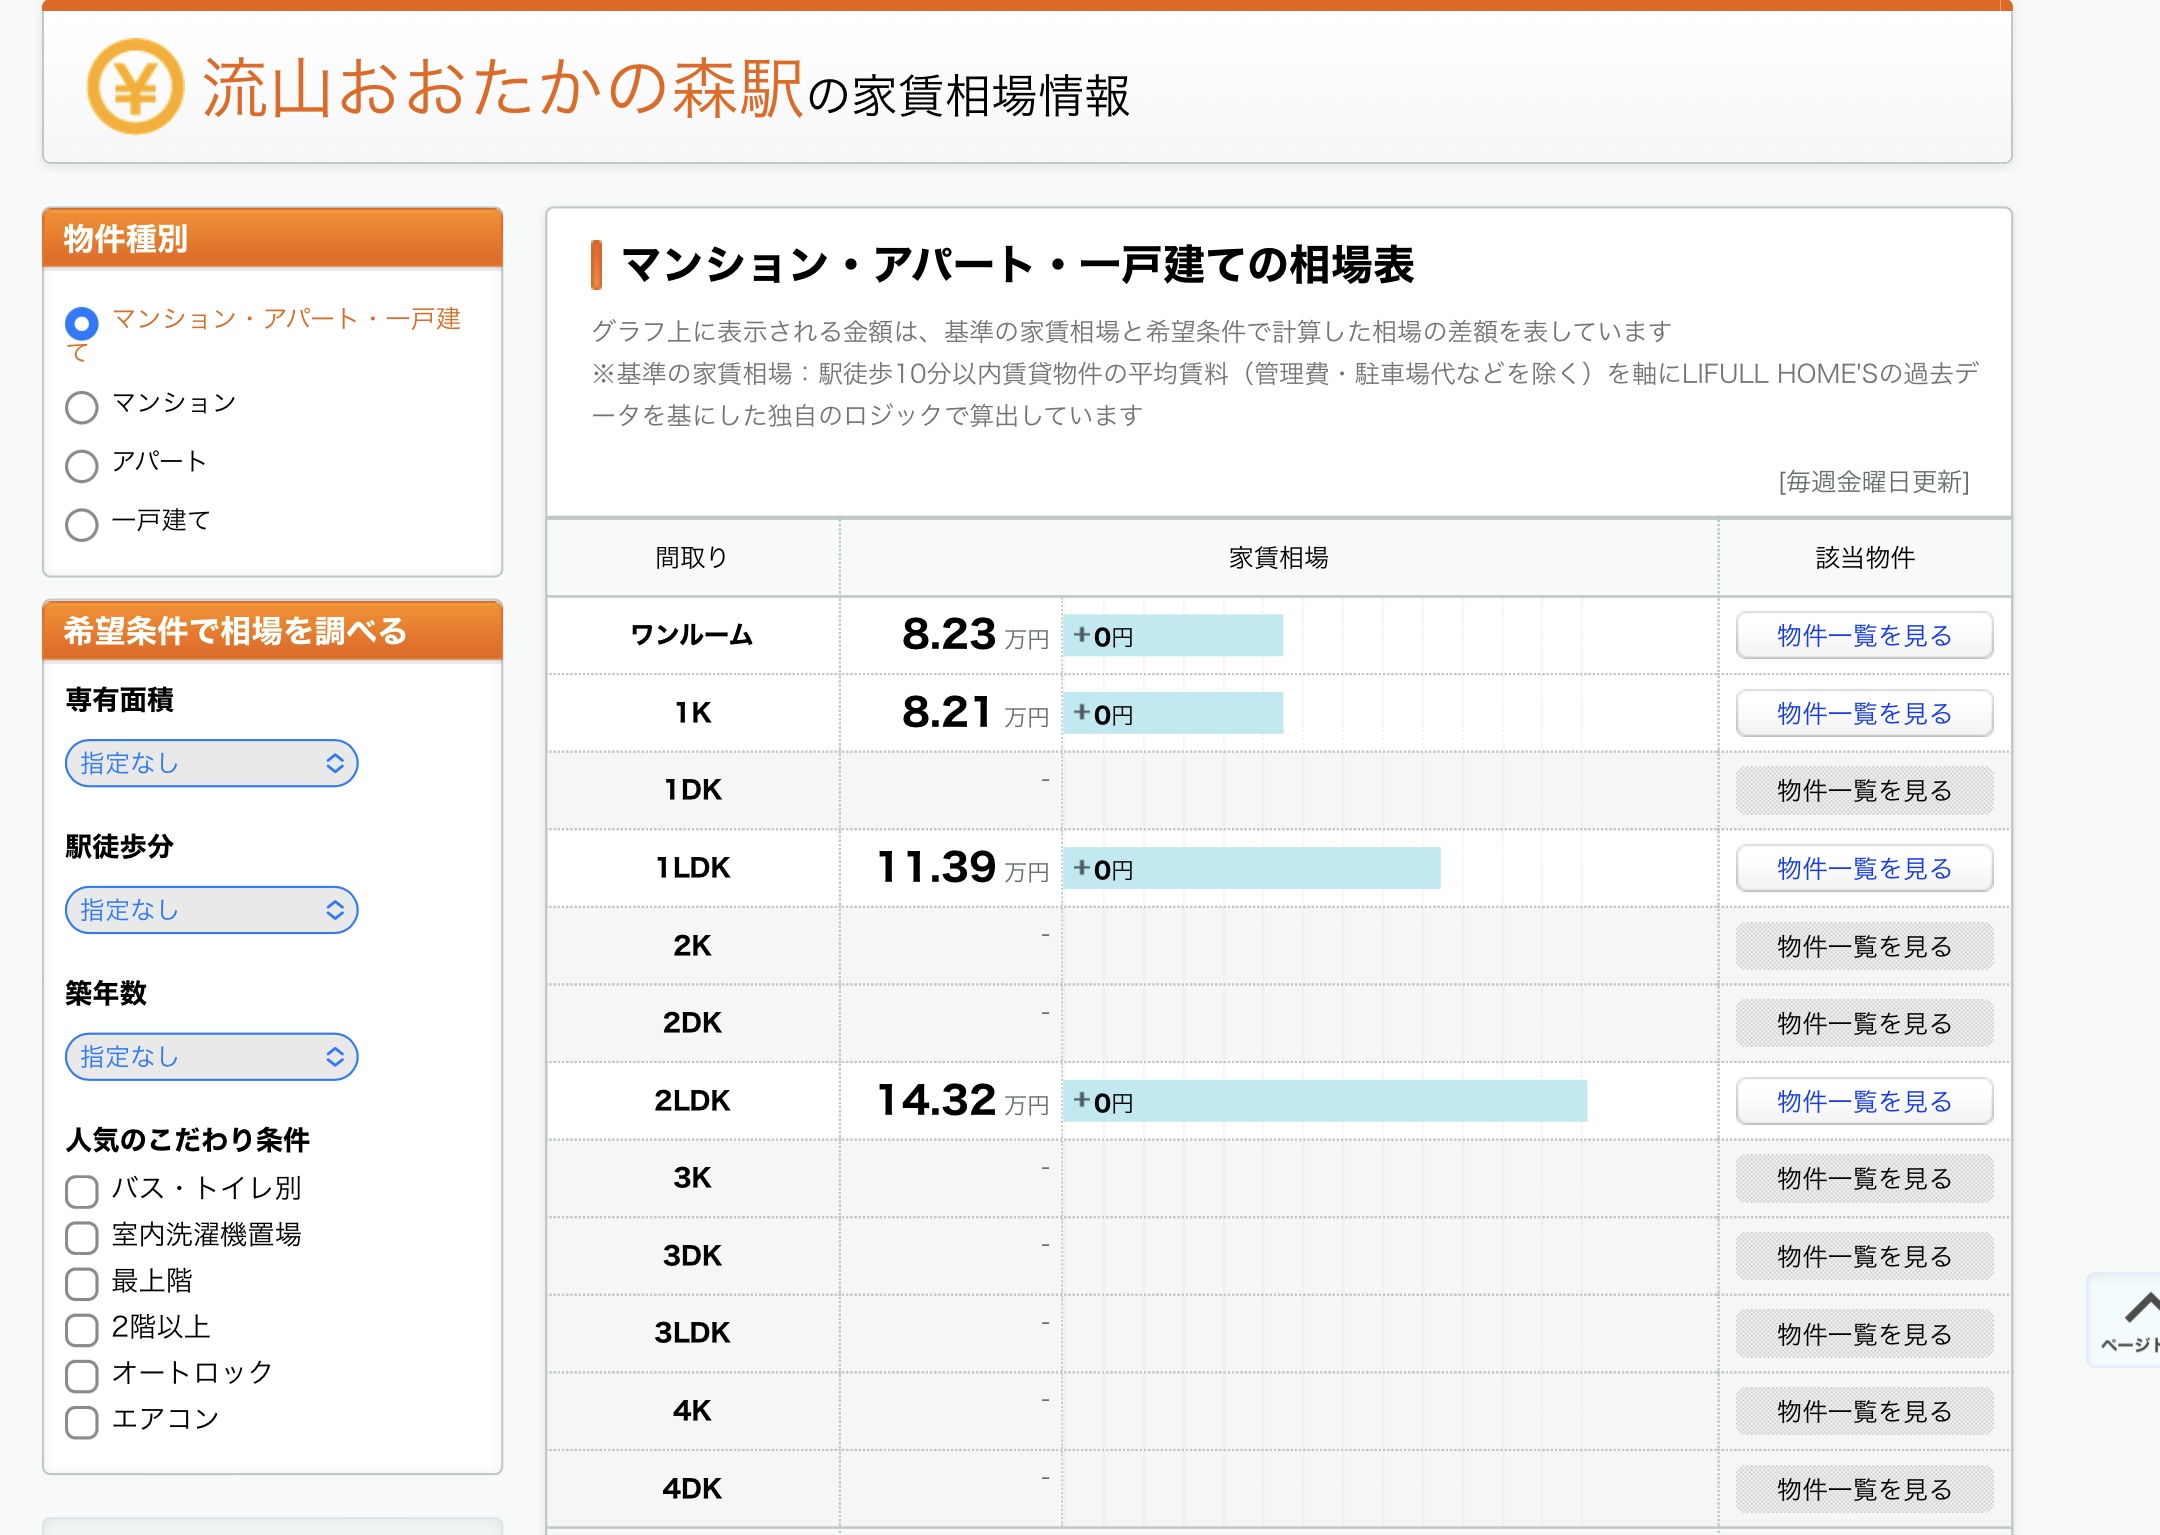Check the バス・トイレ別 checkbox

82,1190
